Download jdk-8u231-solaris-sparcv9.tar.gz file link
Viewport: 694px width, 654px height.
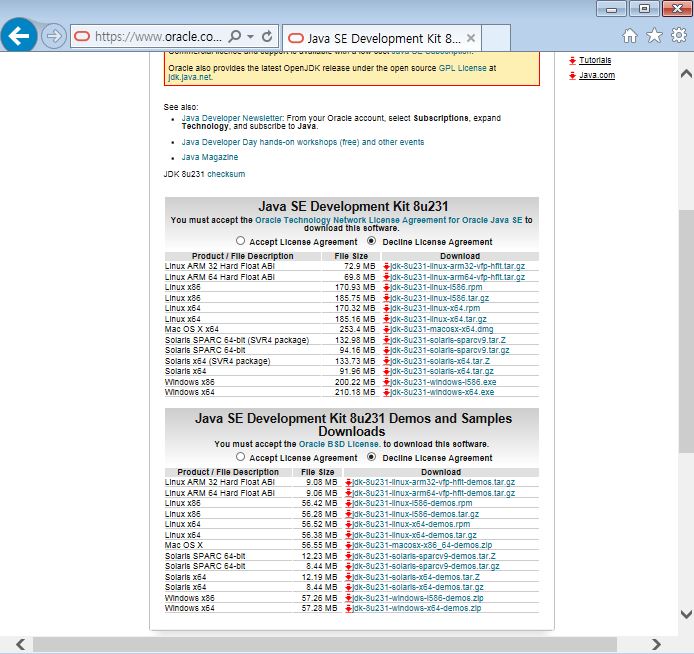pos(450,350)
